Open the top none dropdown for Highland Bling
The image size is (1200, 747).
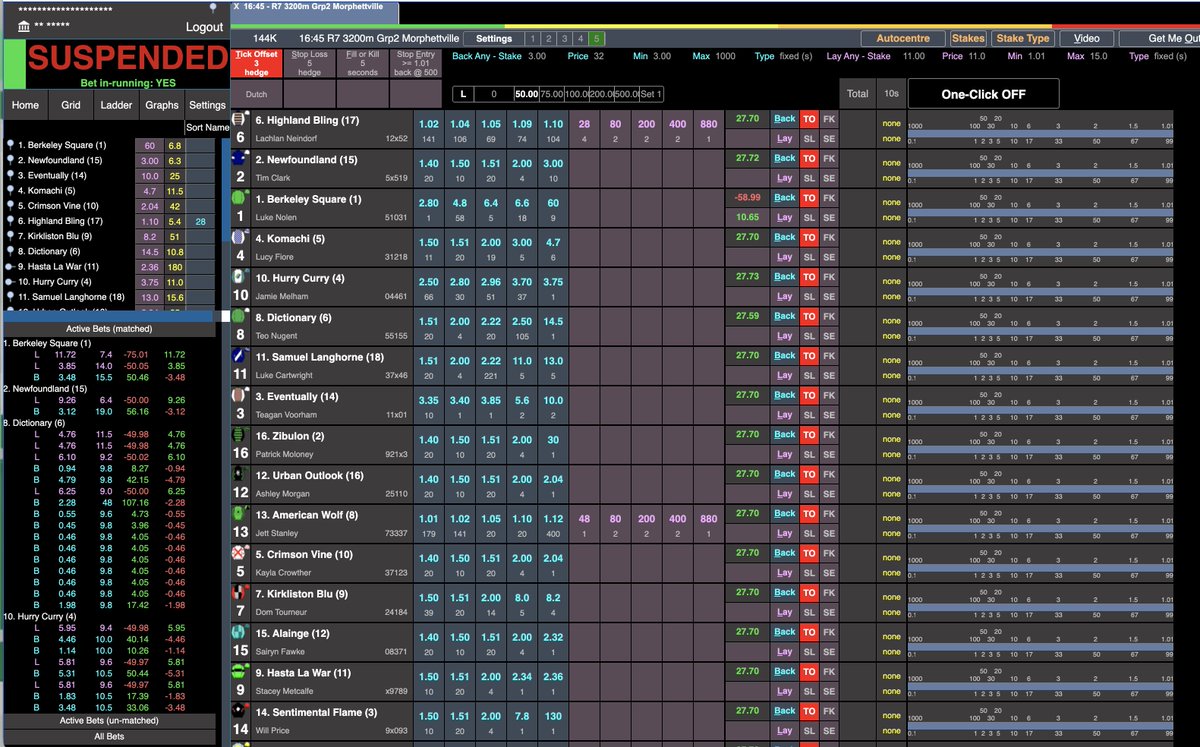coord(891,123)
